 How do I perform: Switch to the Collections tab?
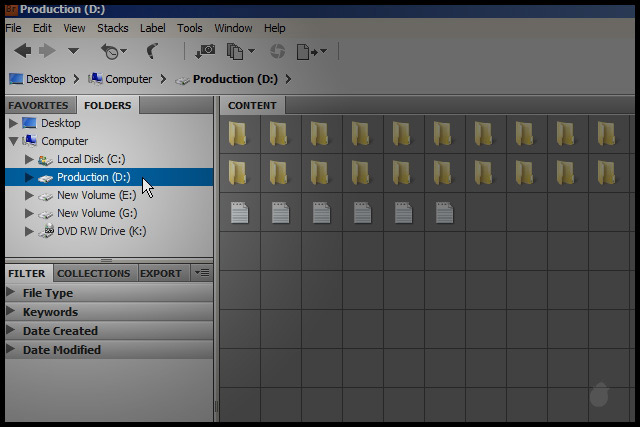[93, 273]
